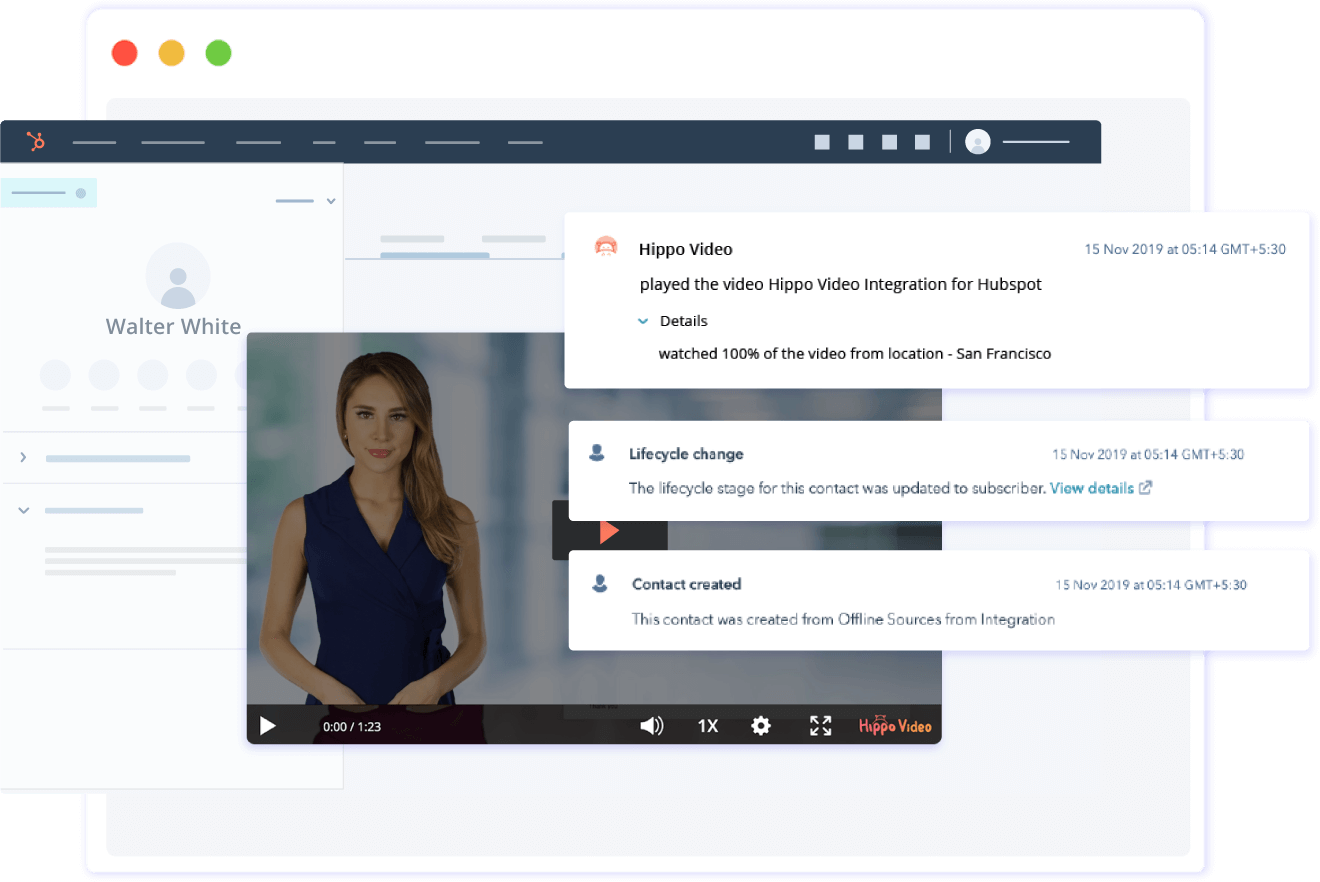The width and height of the screenshot is (1320, 882).
Task: Open the dropdown at top of the contact panel
Action: click(x=331, y=200)
